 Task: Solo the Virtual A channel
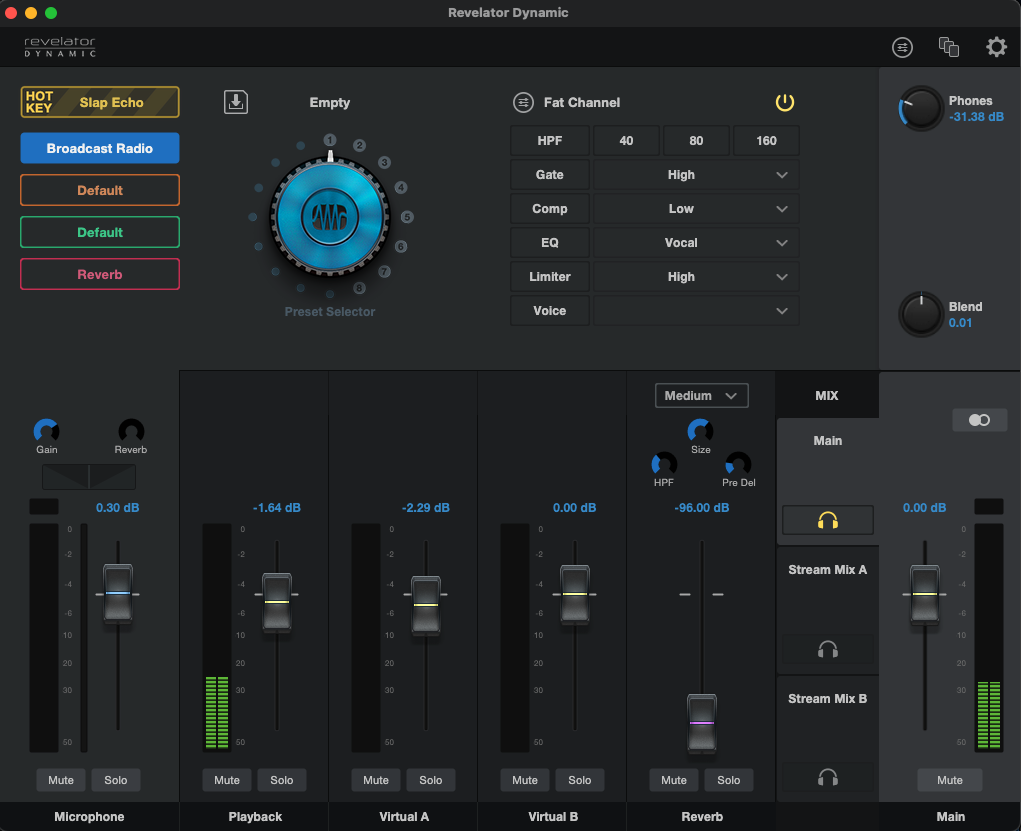click(x=430, y=780)
